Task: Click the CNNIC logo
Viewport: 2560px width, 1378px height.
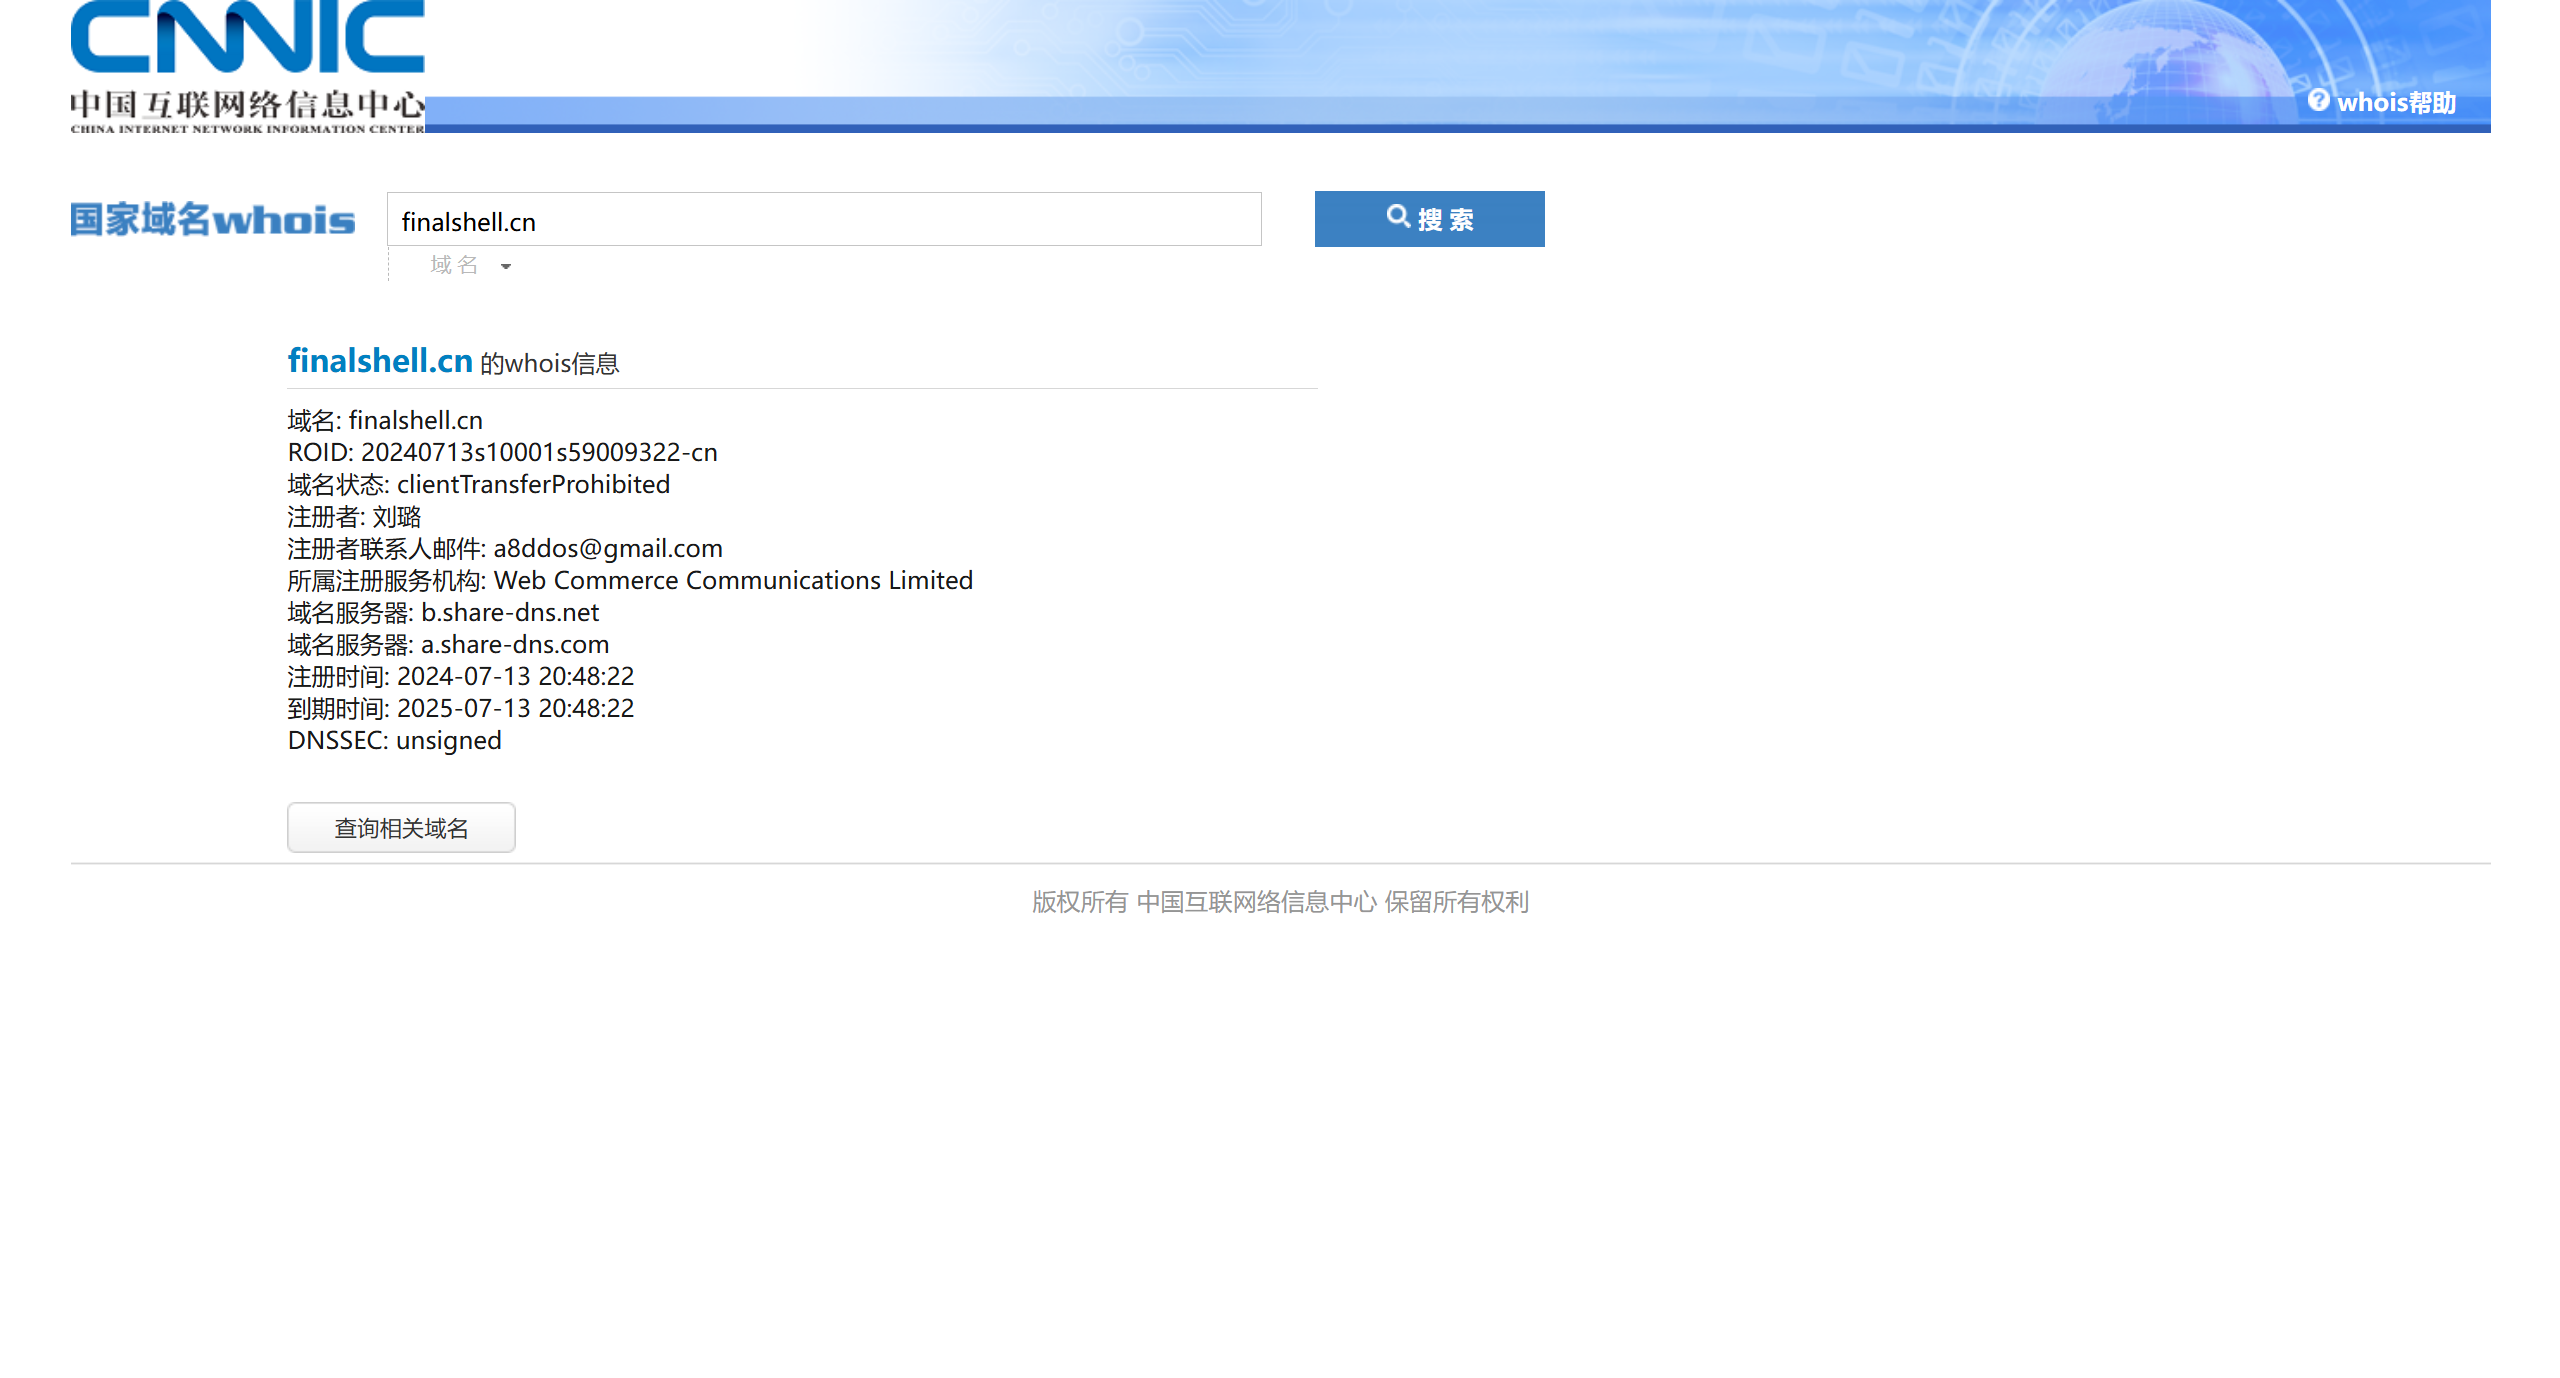Action: (247, 38)
